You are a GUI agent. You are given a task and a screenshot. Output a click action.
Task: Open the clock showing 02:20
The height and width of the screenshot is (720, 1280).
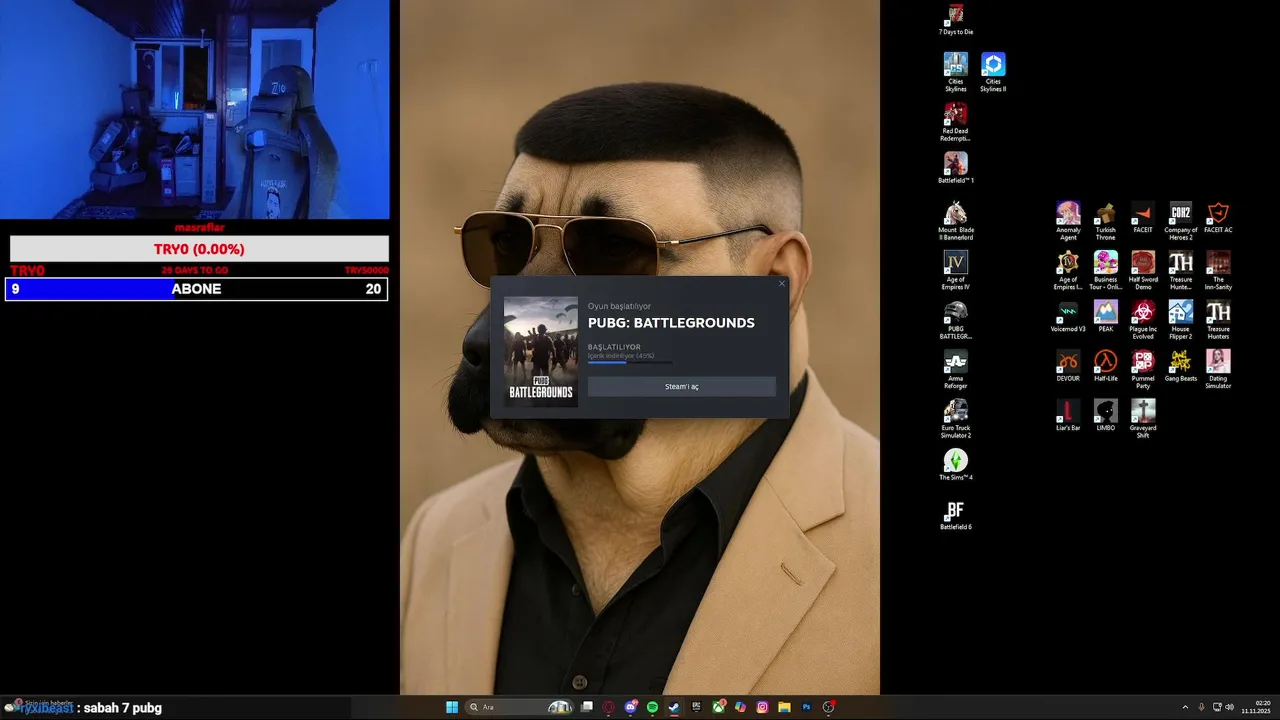point(1256,707)
